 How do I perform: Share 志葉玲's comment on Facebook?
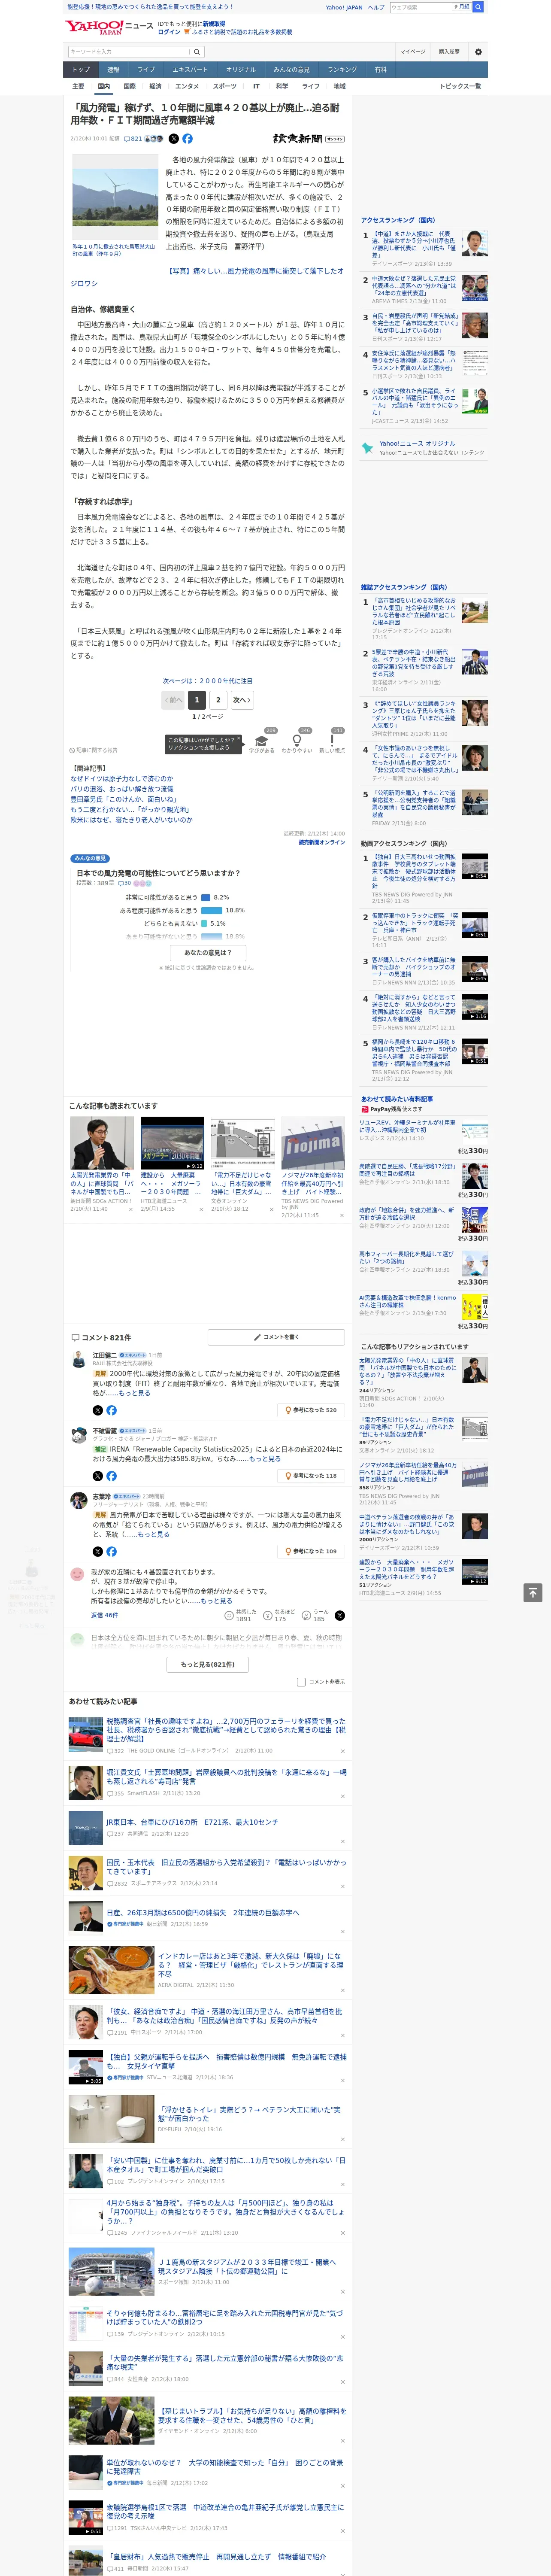coord(111,1551)
